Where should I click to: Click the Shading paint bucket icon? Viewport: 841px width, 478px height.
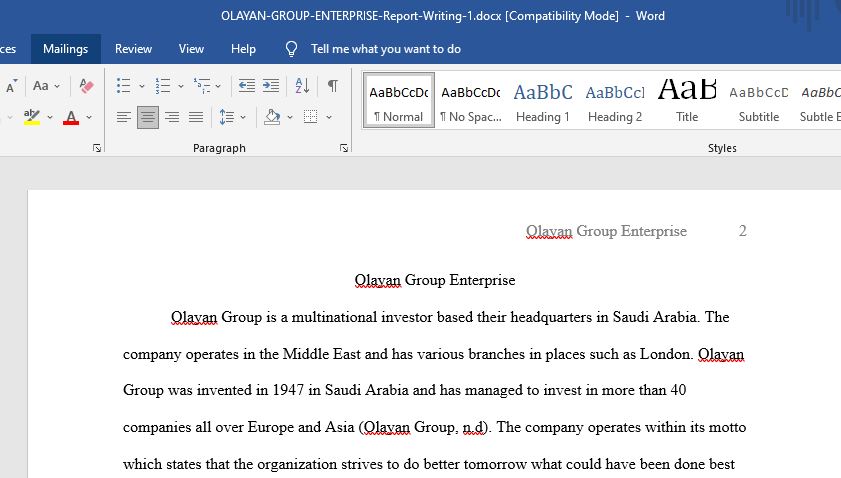point(272,116)
